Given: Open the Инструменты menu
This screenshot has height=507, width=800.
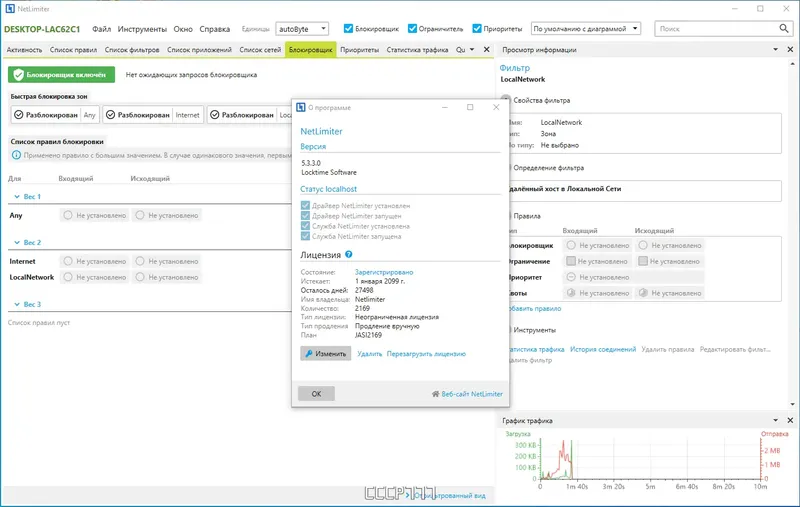Looking at the screenshot, I should point(142,29).
